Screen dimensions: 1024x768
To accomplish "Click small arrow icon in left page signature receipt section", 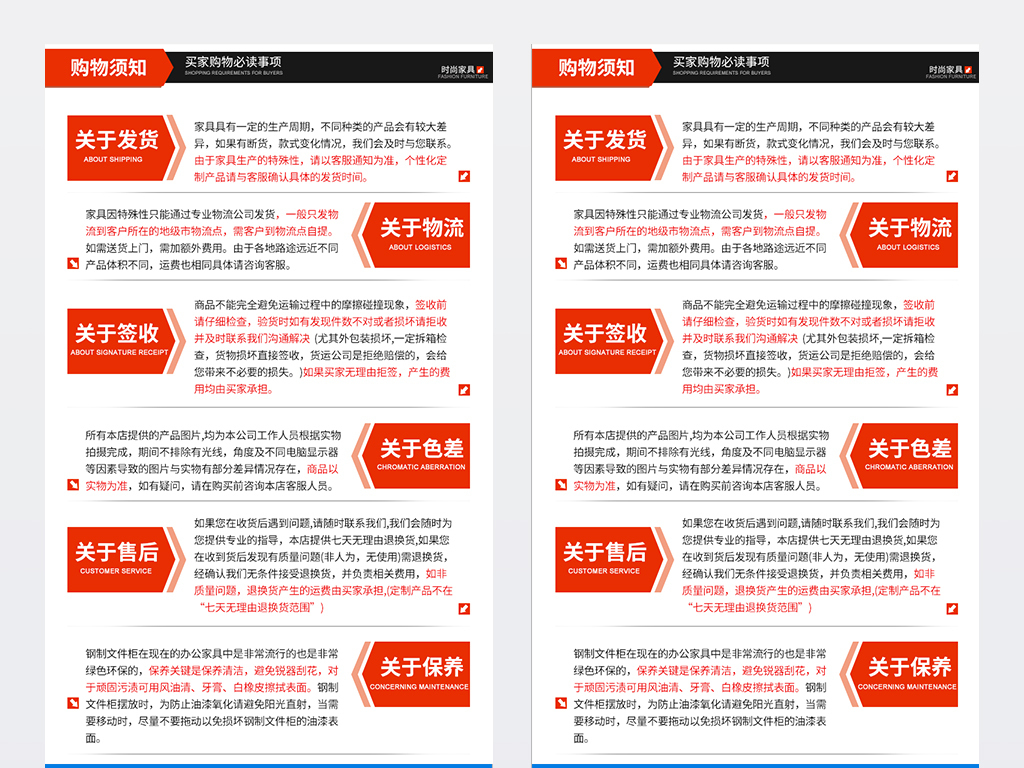I will click(464, 389).
